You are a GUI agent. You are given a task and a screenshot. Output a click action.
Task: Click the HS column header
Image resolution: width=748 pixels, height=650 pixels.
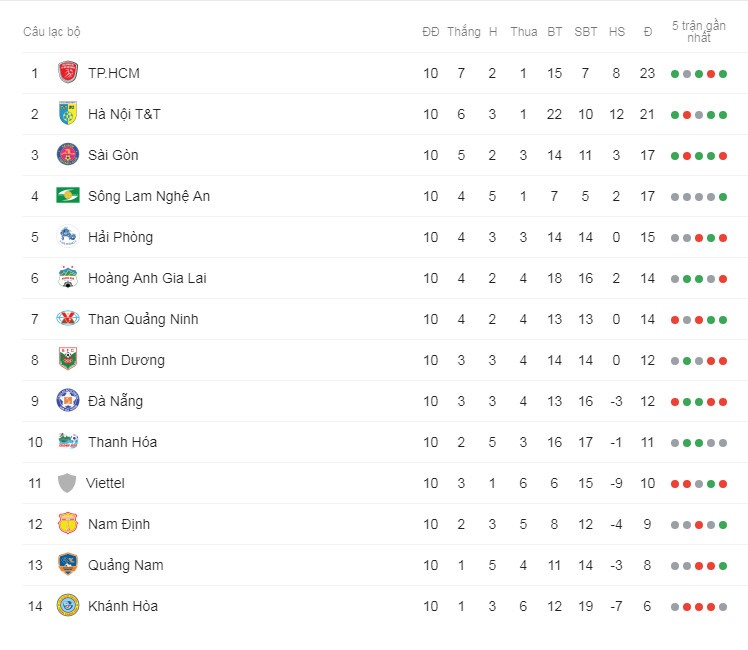tap(617, 32)
